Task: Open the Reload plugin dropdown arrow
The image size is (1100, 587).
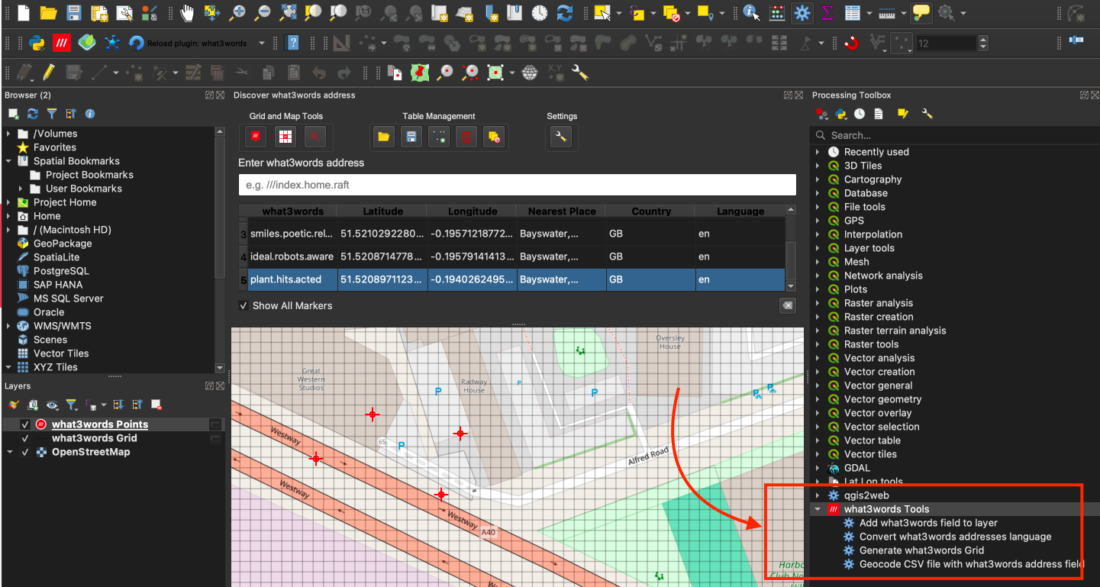Action: [x=262, y=43]
